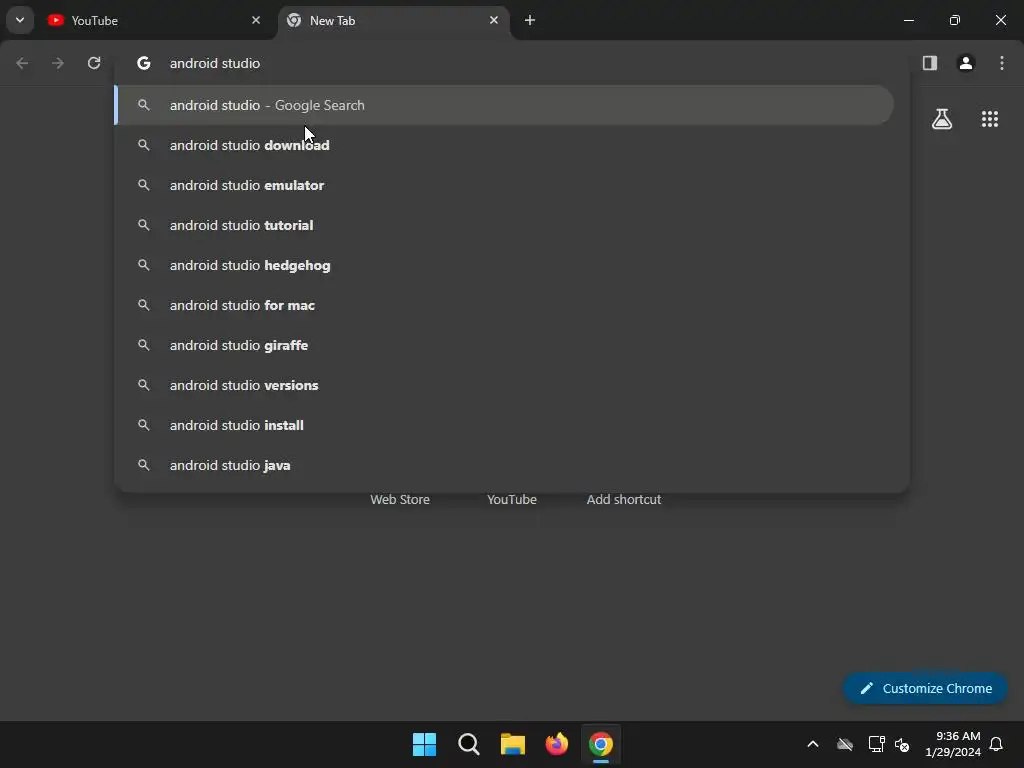
Task: Show hidden system tray icons
Action: 813,744
